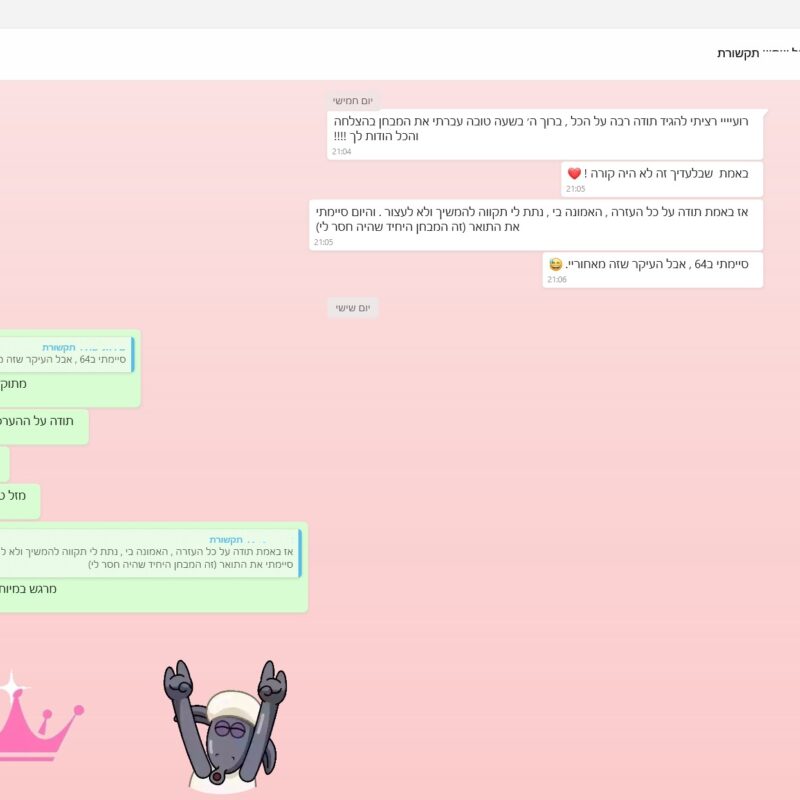Jump to quoted סיימתי ב64 reply preview
The width and height of the screenshot is (800, 800).
click(x=65, y=355)
